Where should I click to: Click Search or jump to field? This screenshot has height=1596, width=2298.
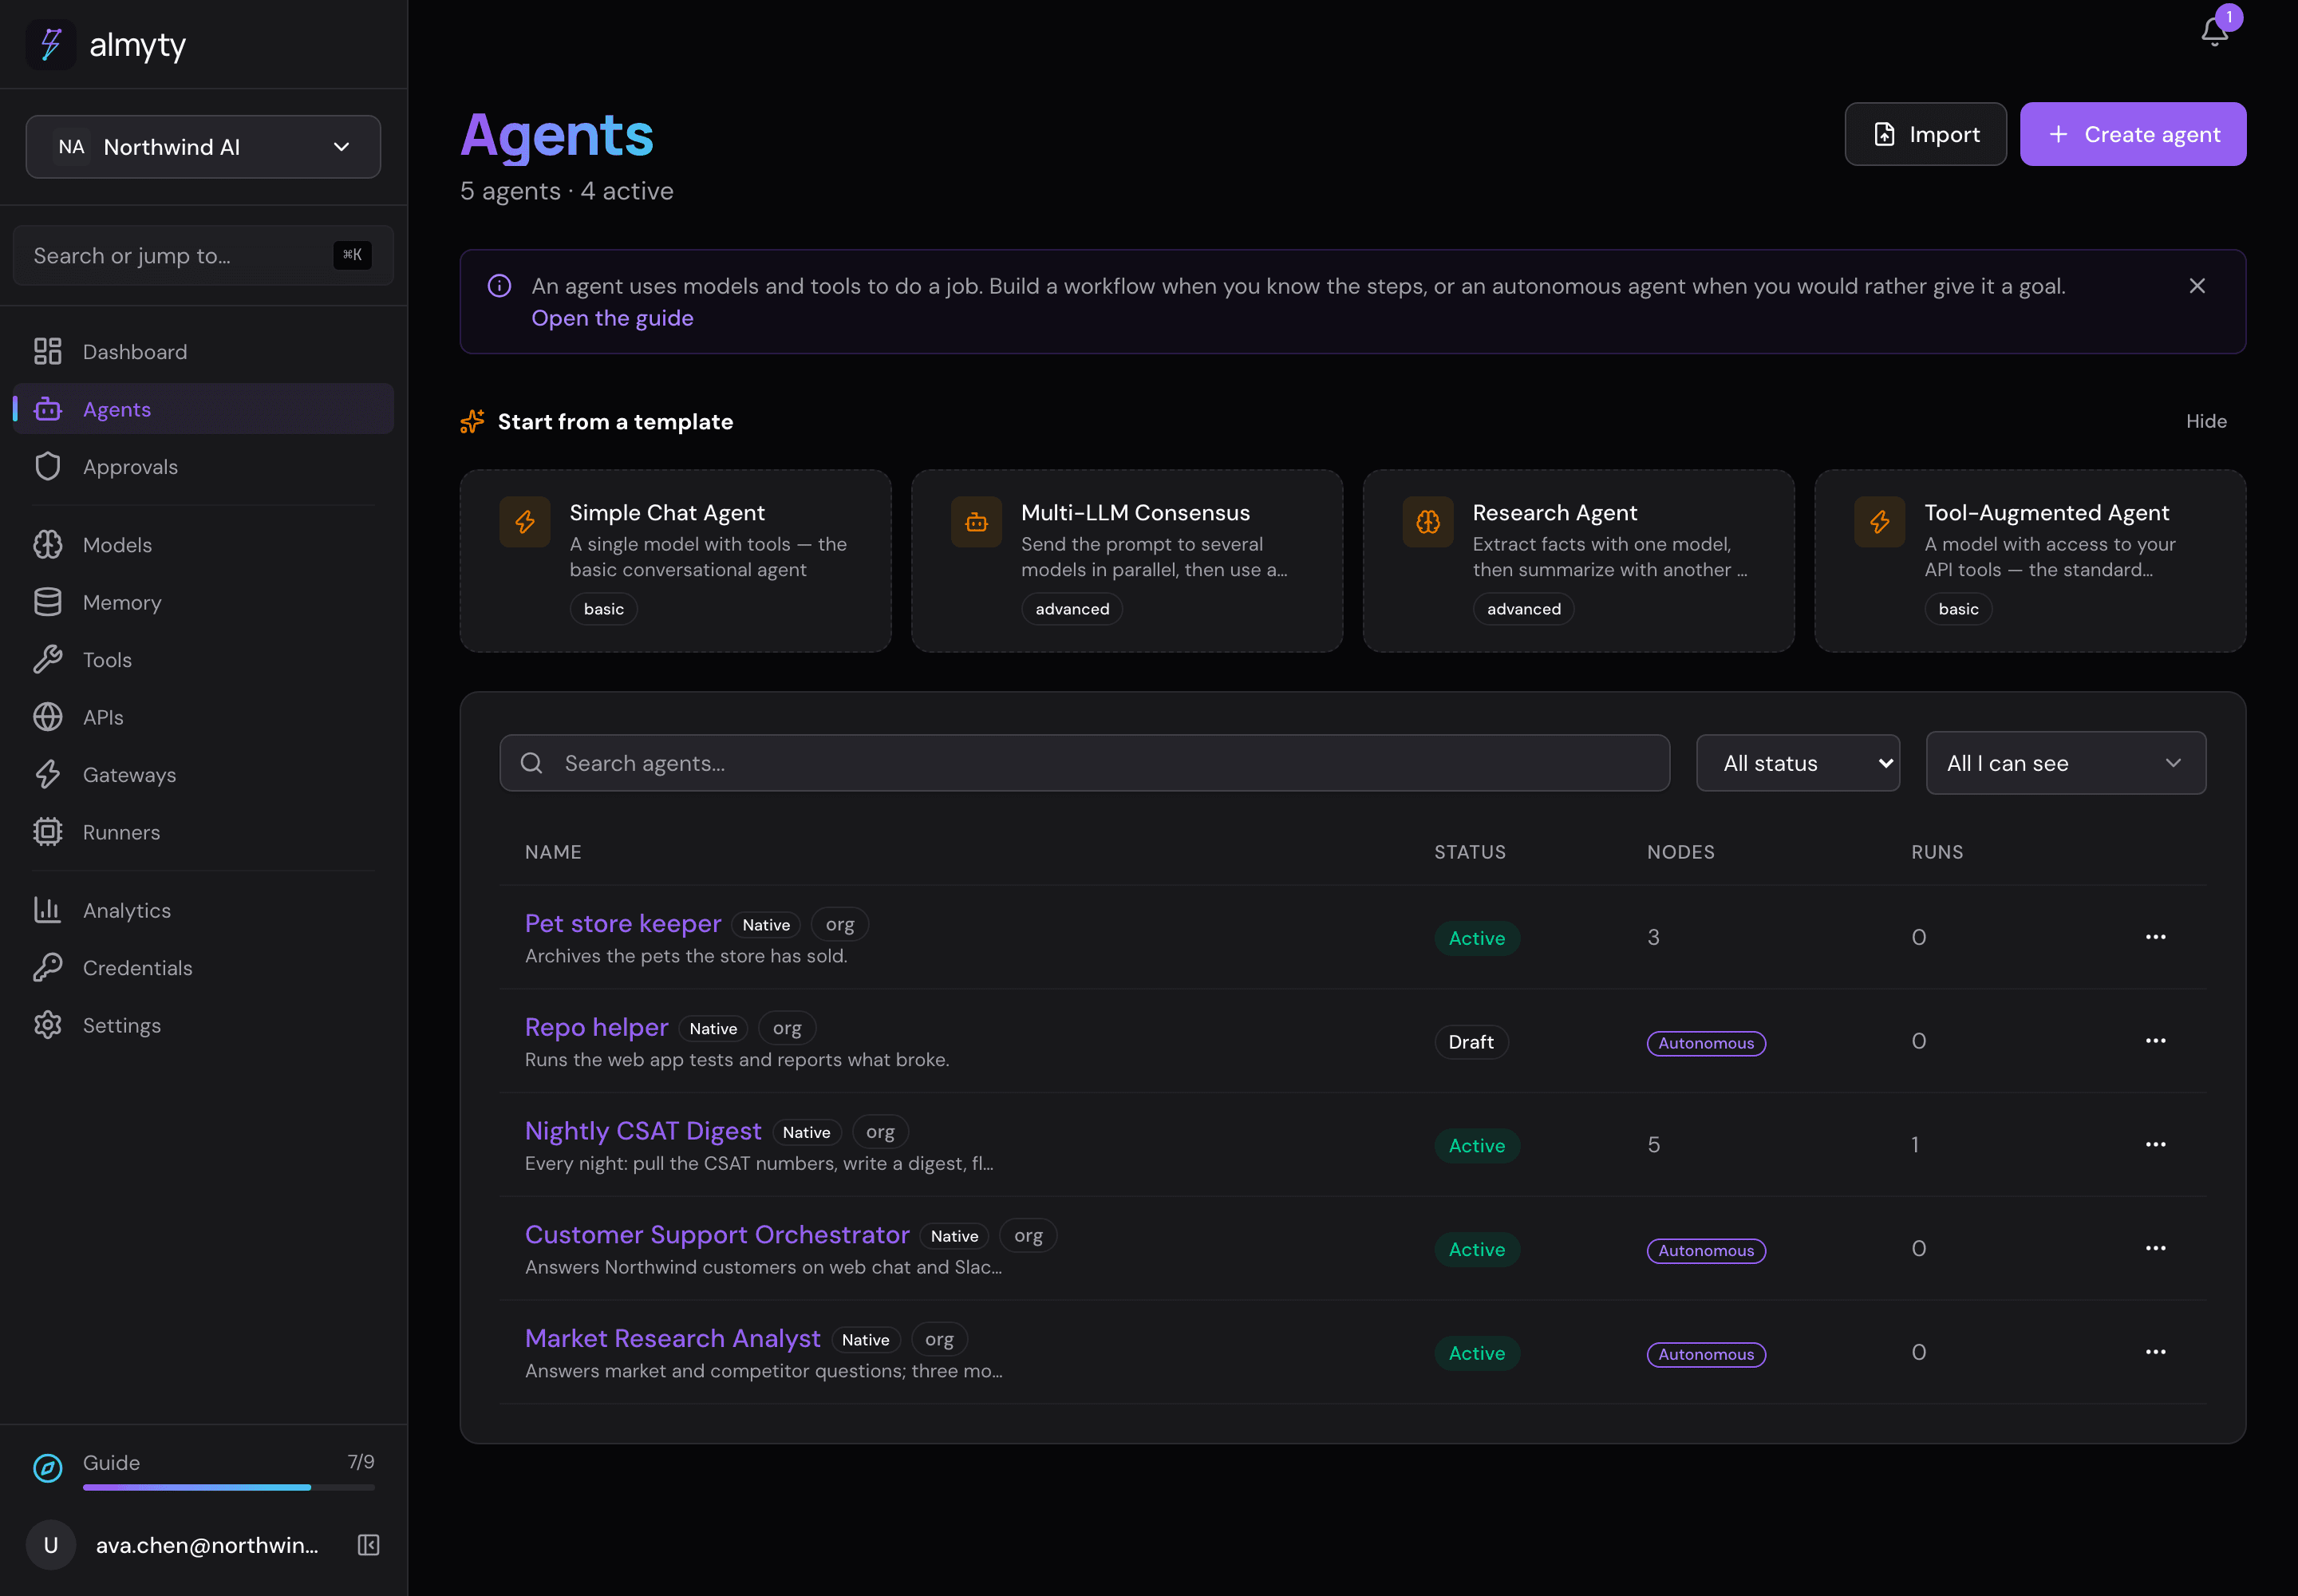[203, 256]
